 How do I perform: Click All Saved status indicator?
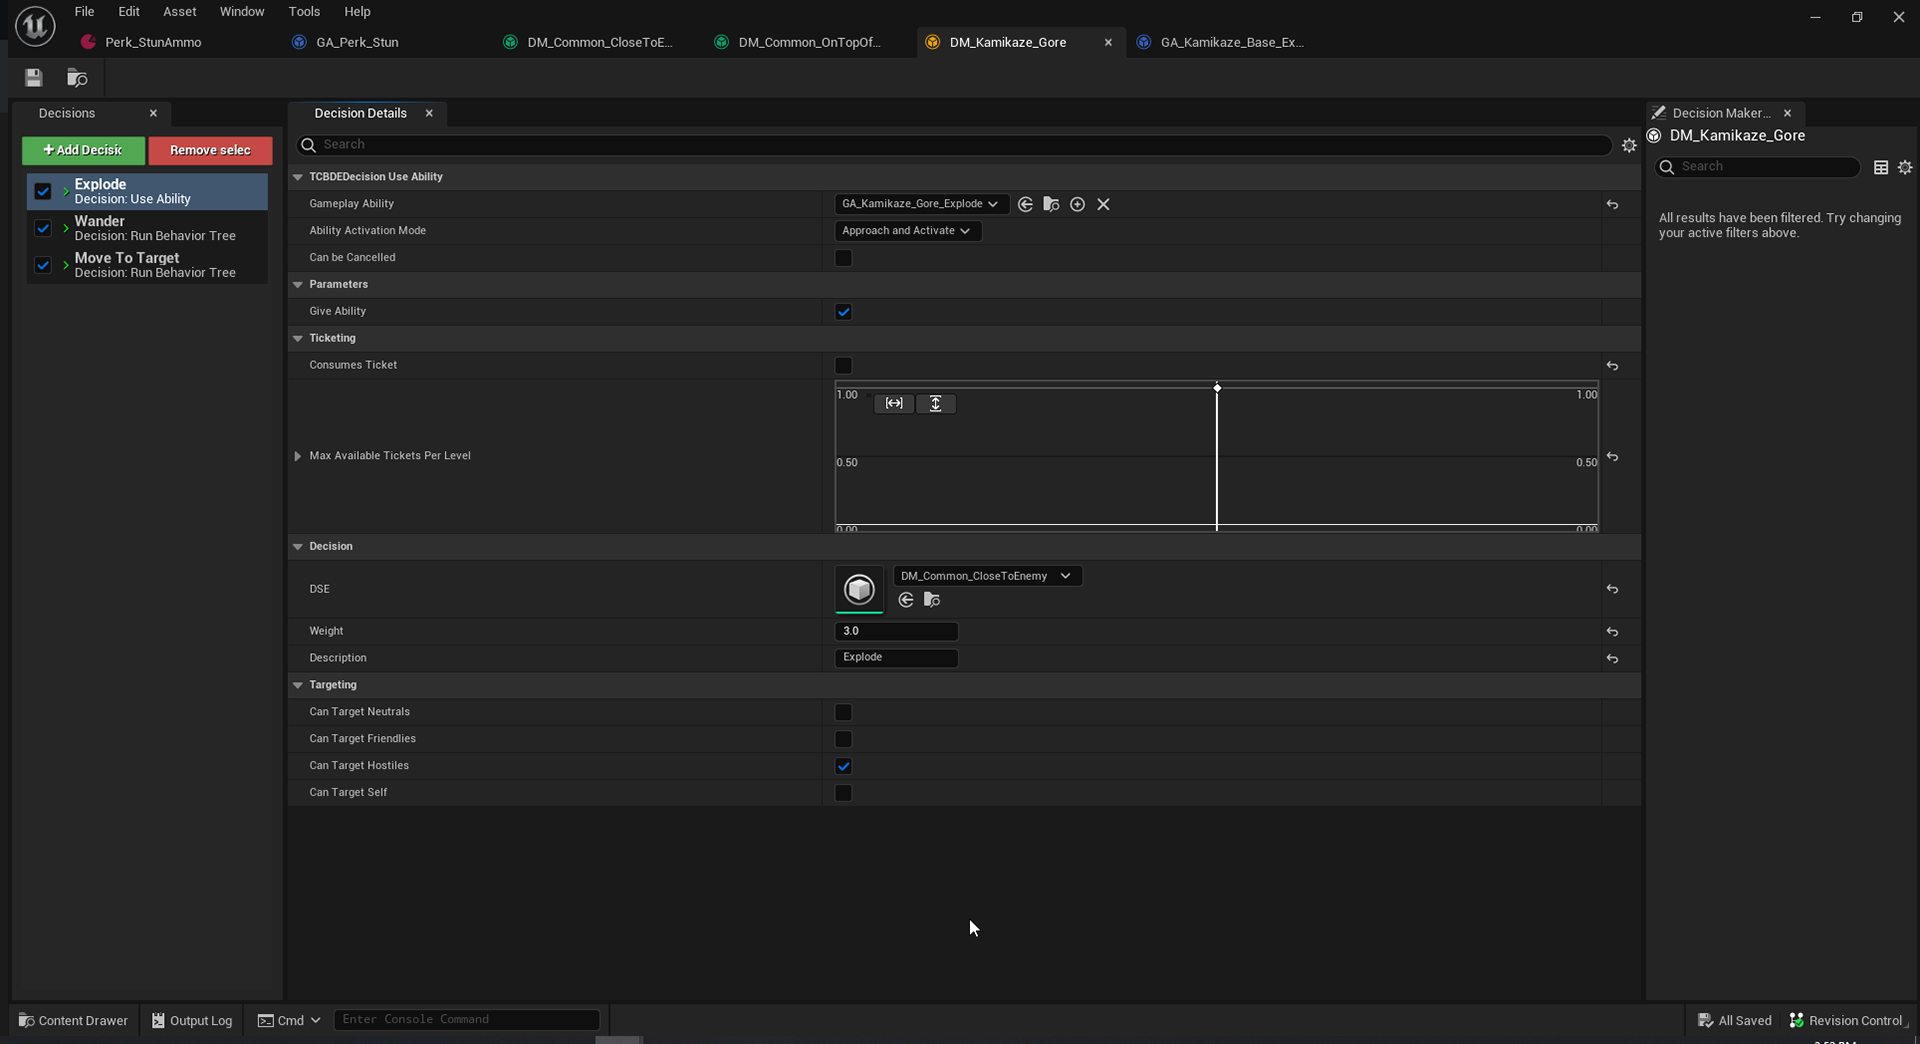(x=1735, y=1020)
